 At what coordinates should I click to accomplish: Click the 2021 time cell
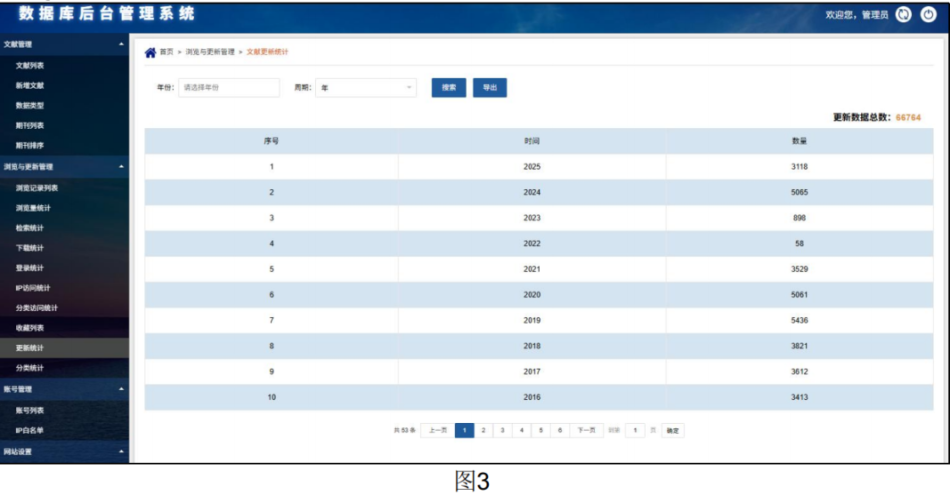(x=532, y=269)
